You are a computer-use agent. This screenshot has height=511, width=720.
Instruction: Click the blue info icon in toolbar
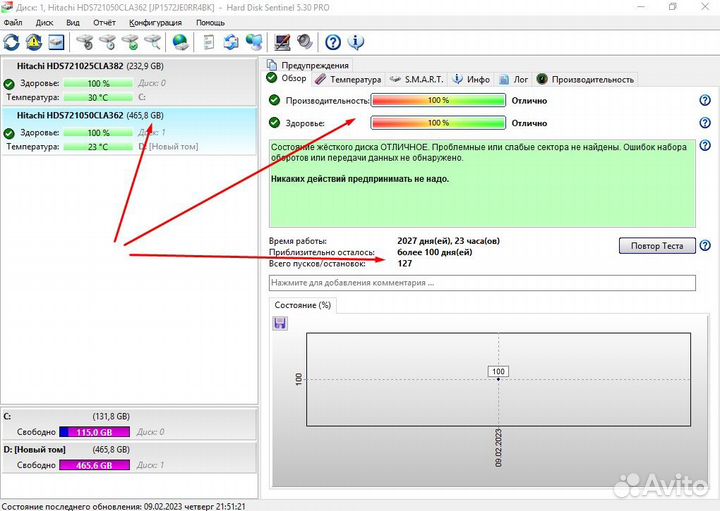pos(355,42)
